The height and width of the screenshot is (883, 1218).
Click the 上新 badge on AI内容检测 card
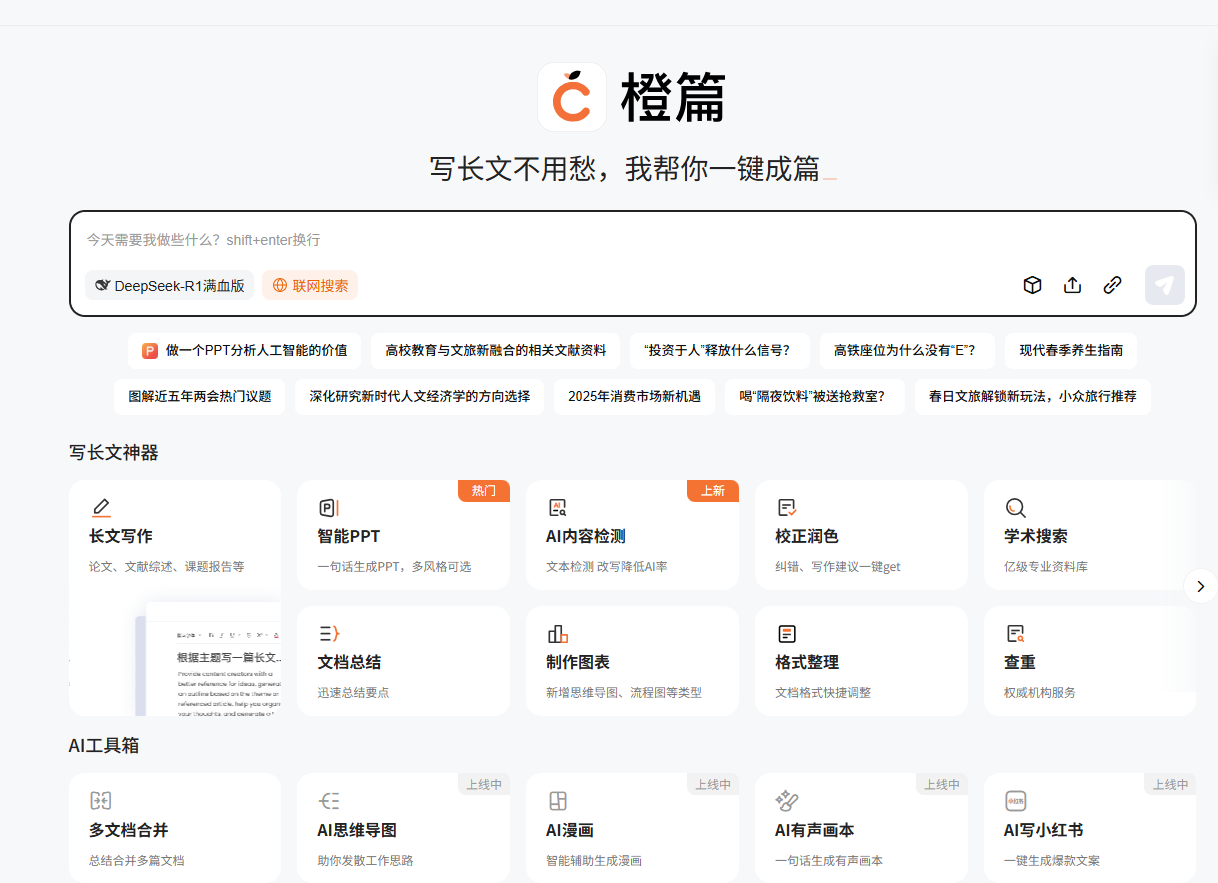pos(713,491)
